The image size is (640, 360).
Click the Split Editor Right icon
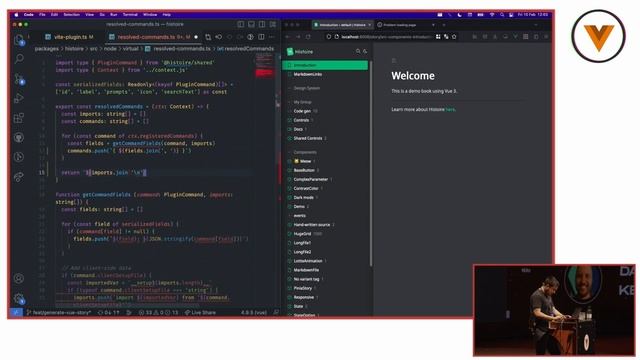(x=261, y=37)
